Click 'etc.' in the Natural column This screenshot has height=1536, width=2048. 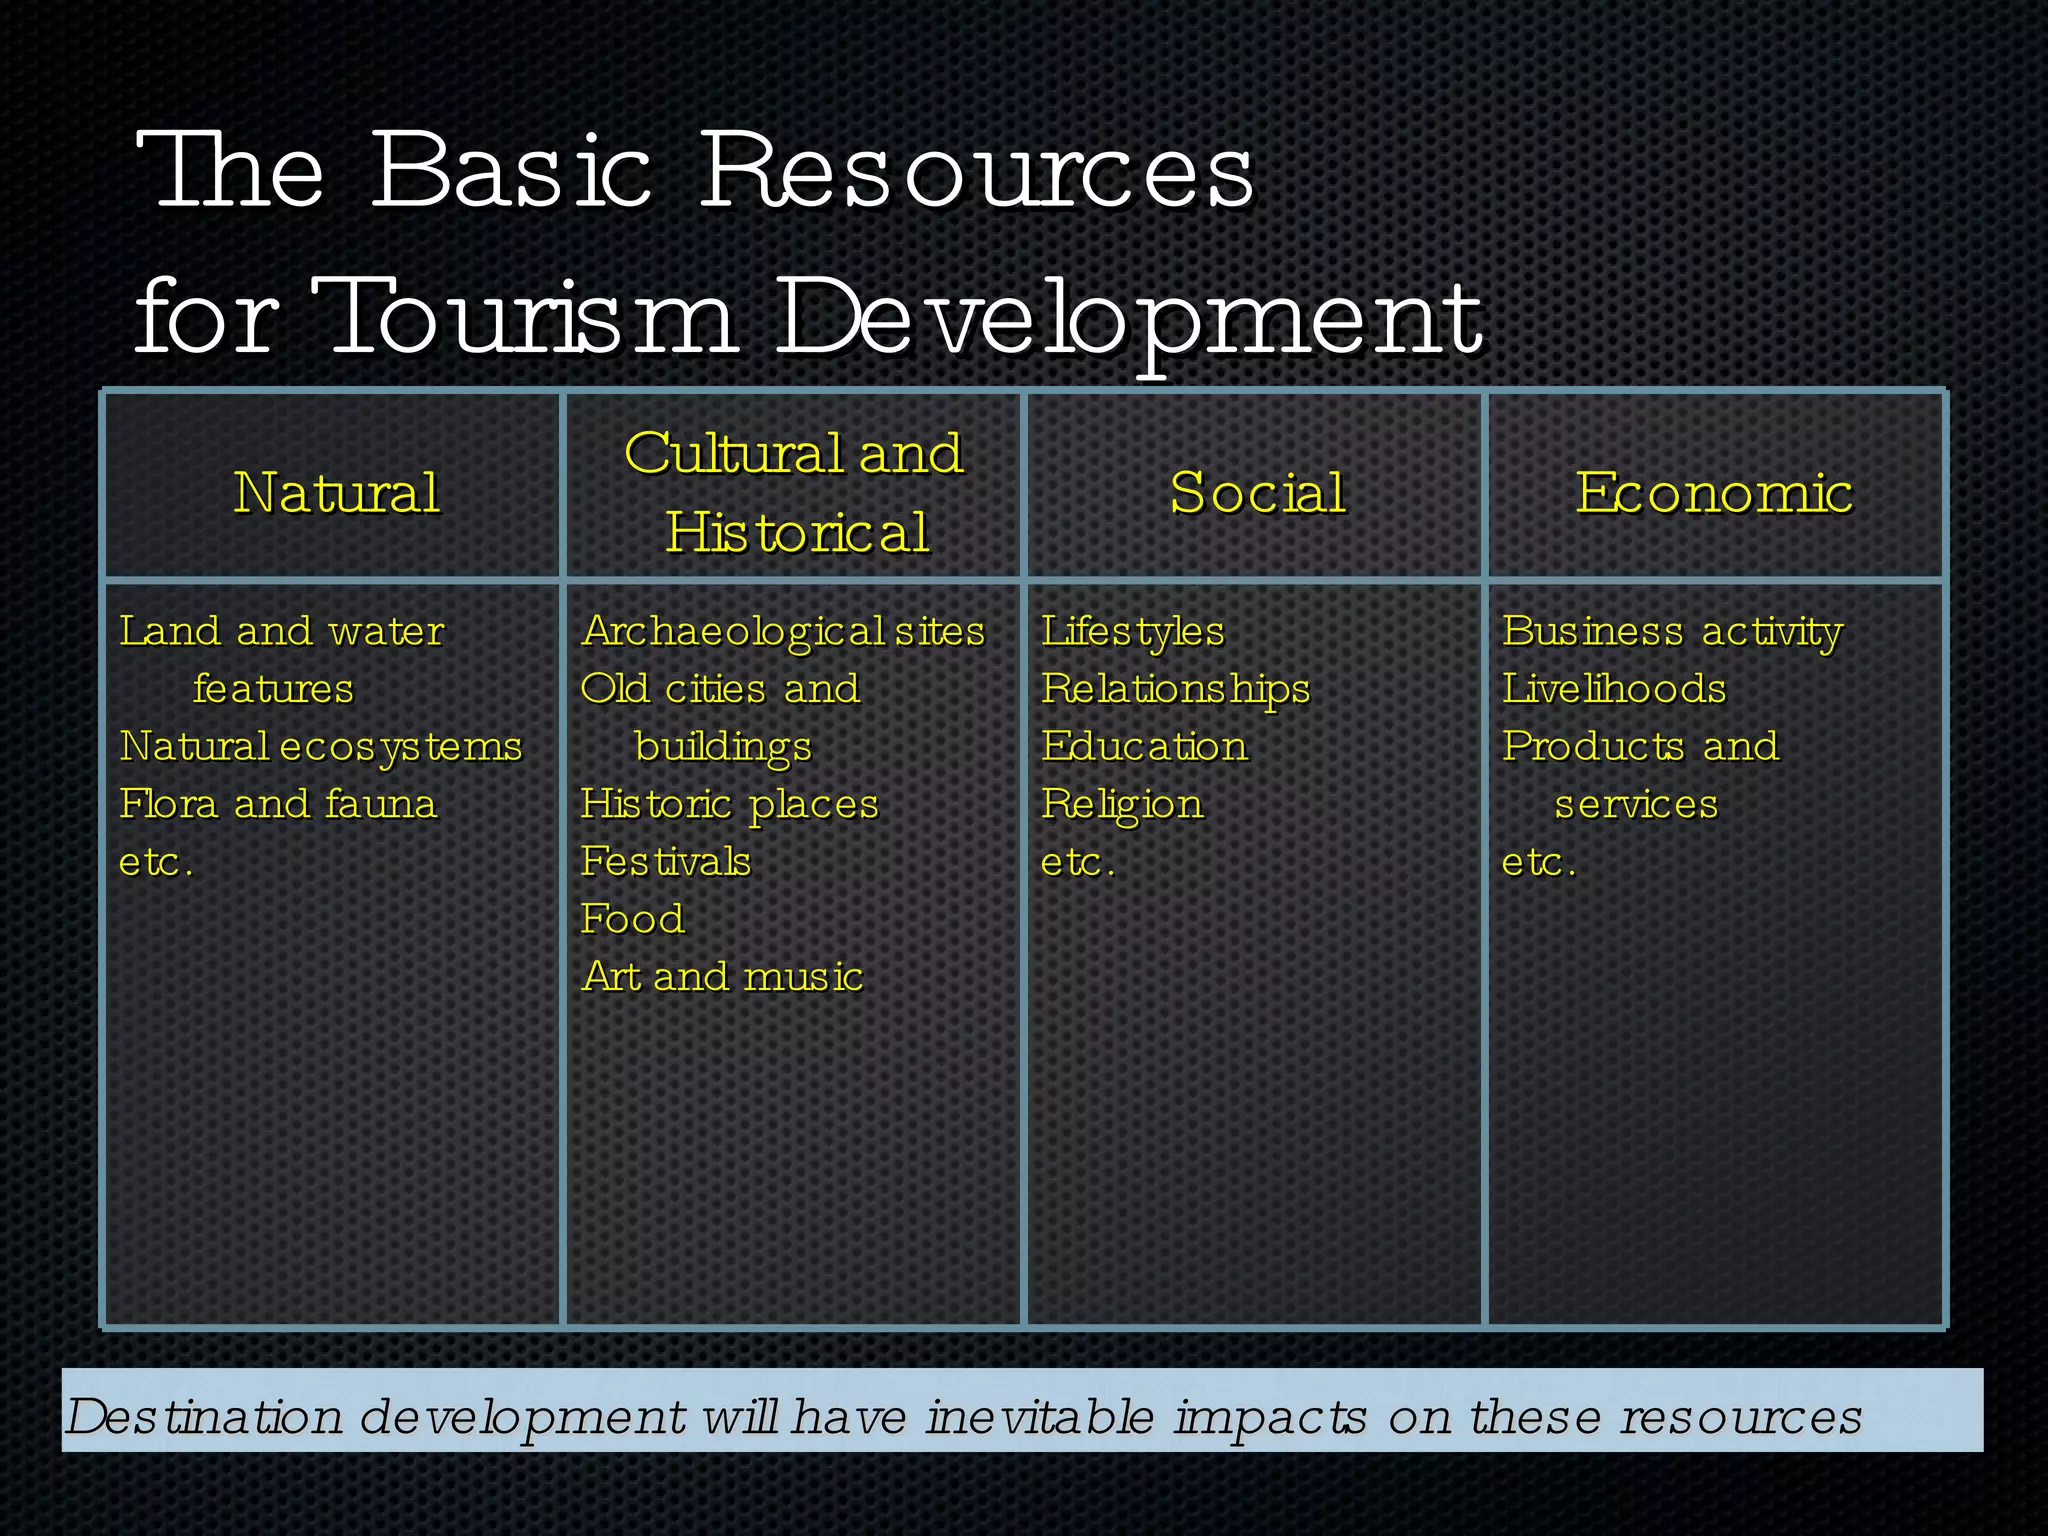point(156,862)
